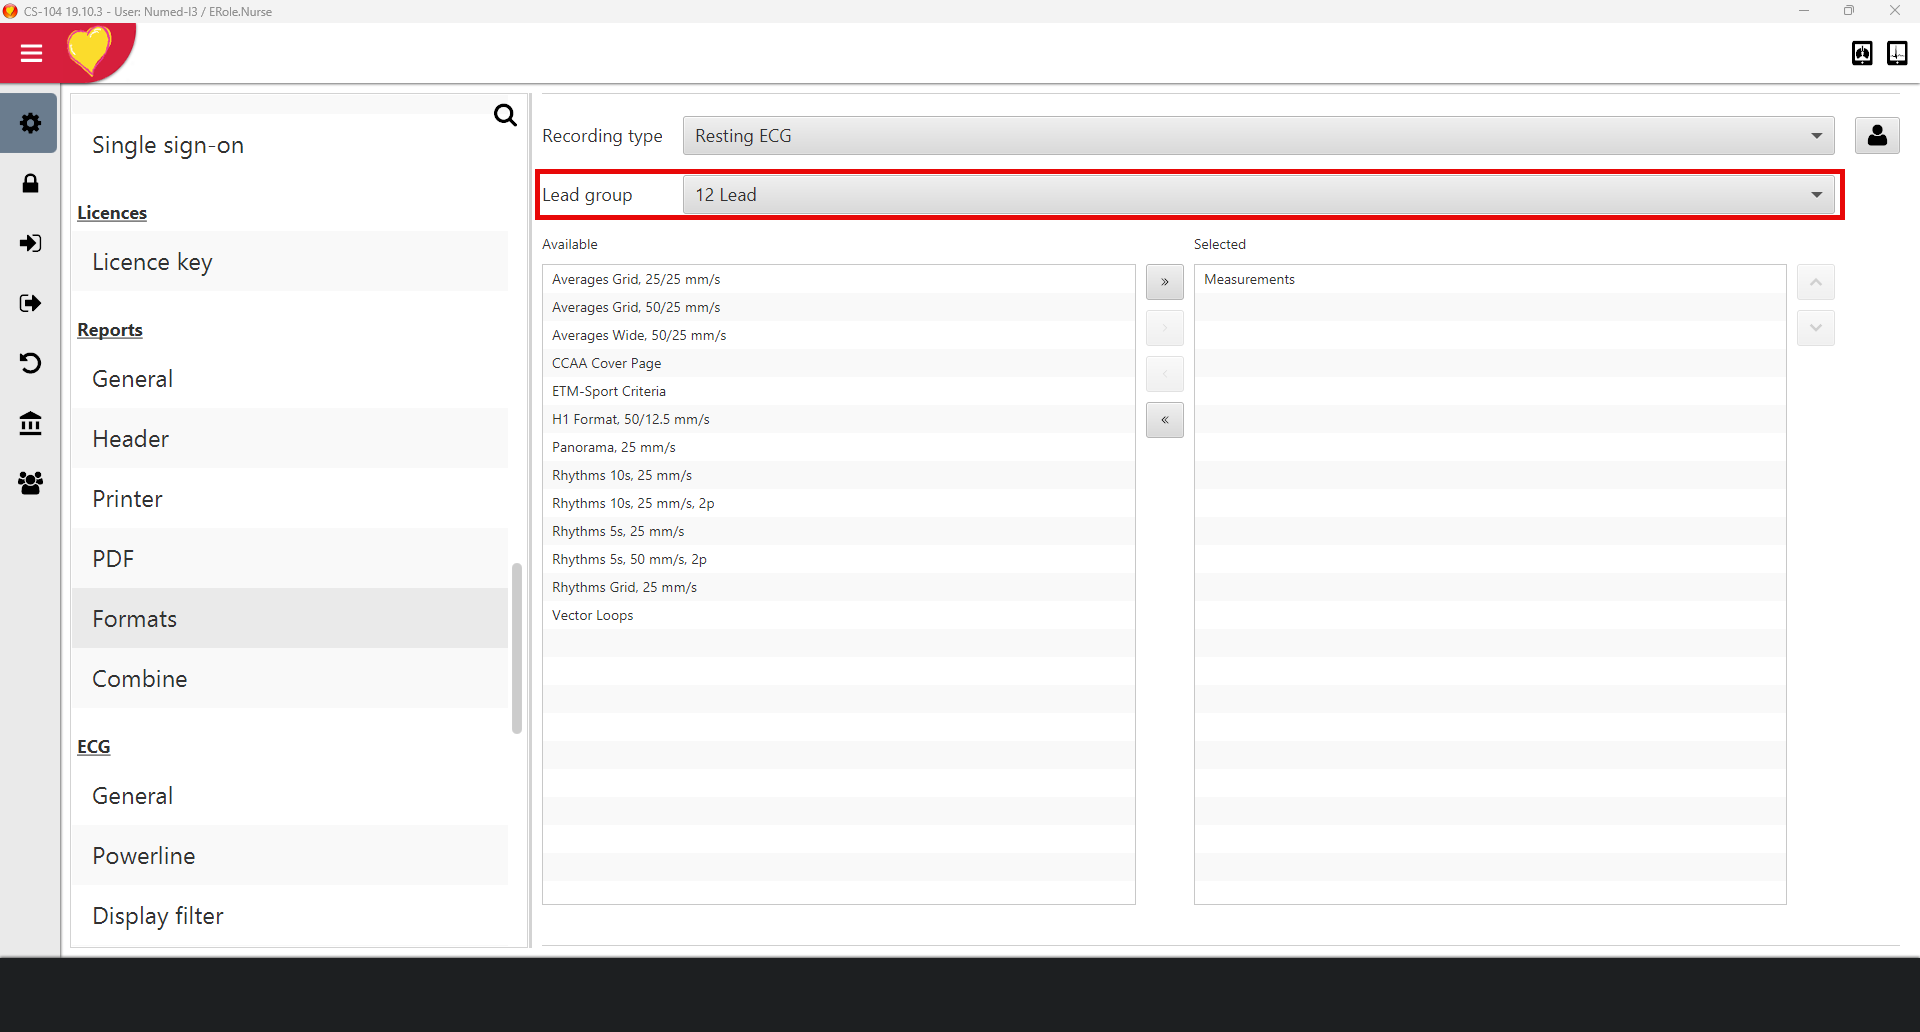Click the export arrow sidebar icon
The width and height of the screenshot is (1920, 1032).
(30, 303)
